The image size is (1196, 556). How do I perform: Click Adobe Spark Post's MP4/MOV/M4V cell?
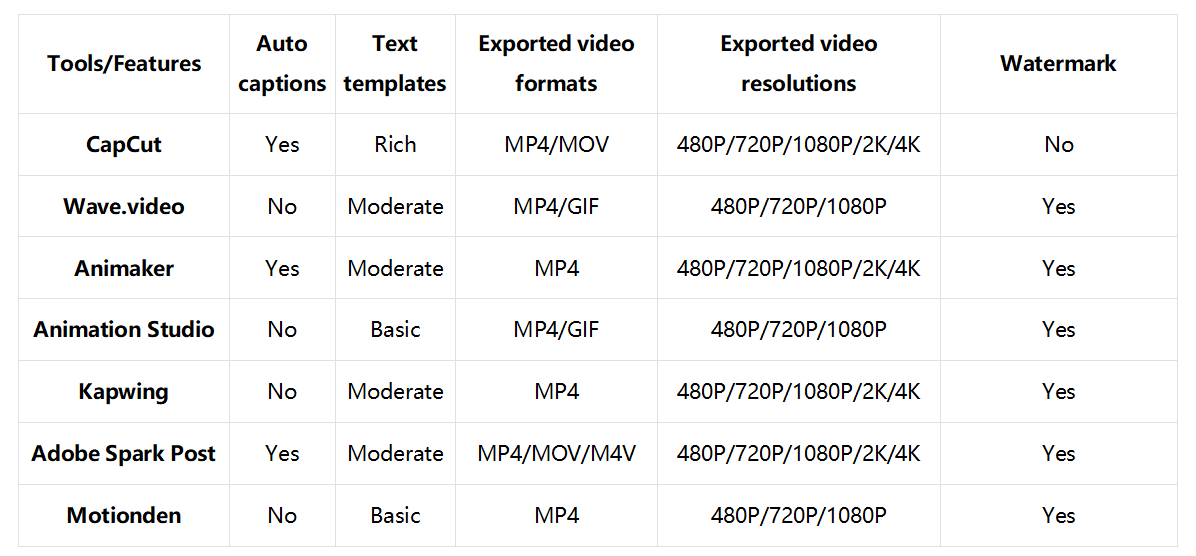pyautogui.click(x=556, y=454)
